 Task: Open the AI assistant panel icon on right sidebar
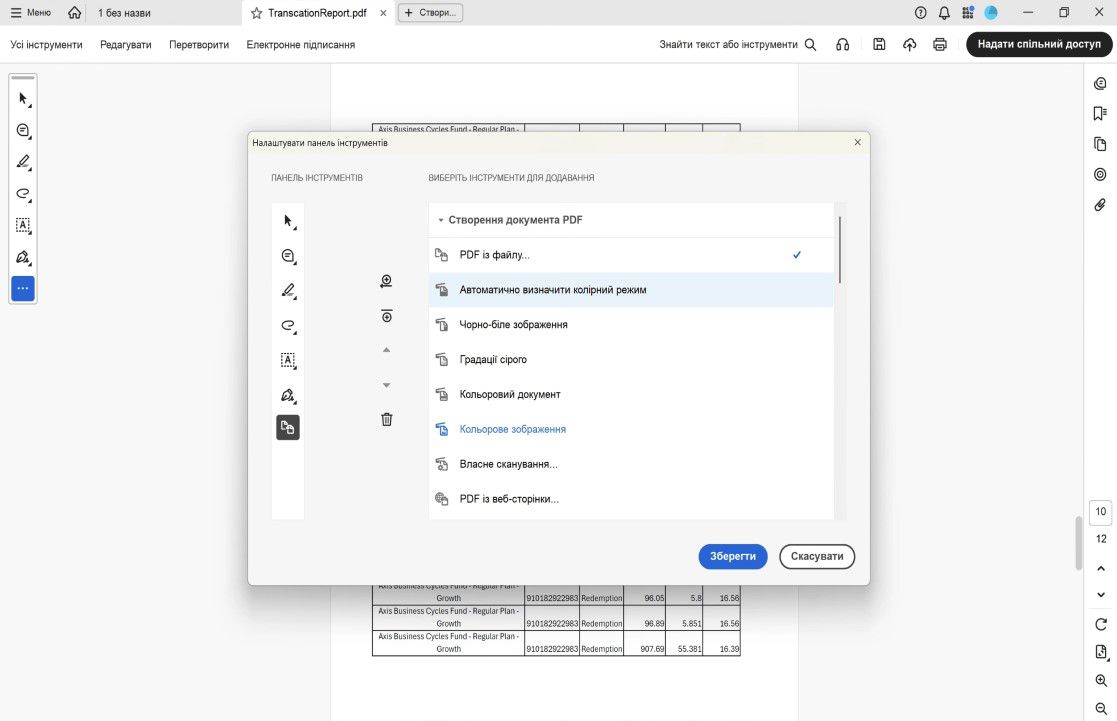(x=1100, y=84)
